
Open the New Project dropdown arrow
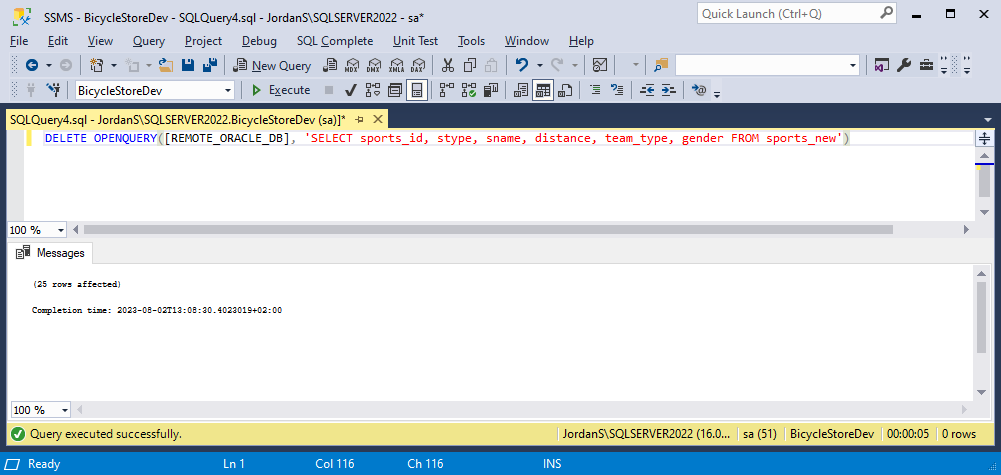coord(114,65)
